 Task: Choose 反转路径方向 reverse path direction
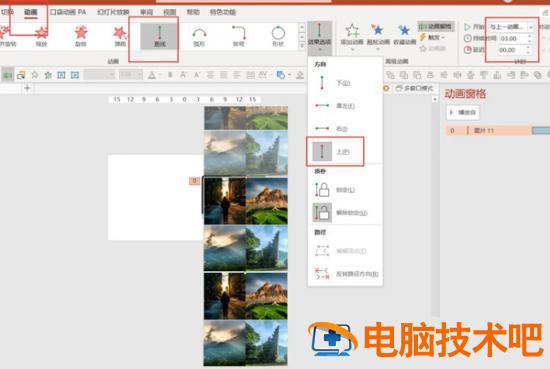[x=345, y=274]
